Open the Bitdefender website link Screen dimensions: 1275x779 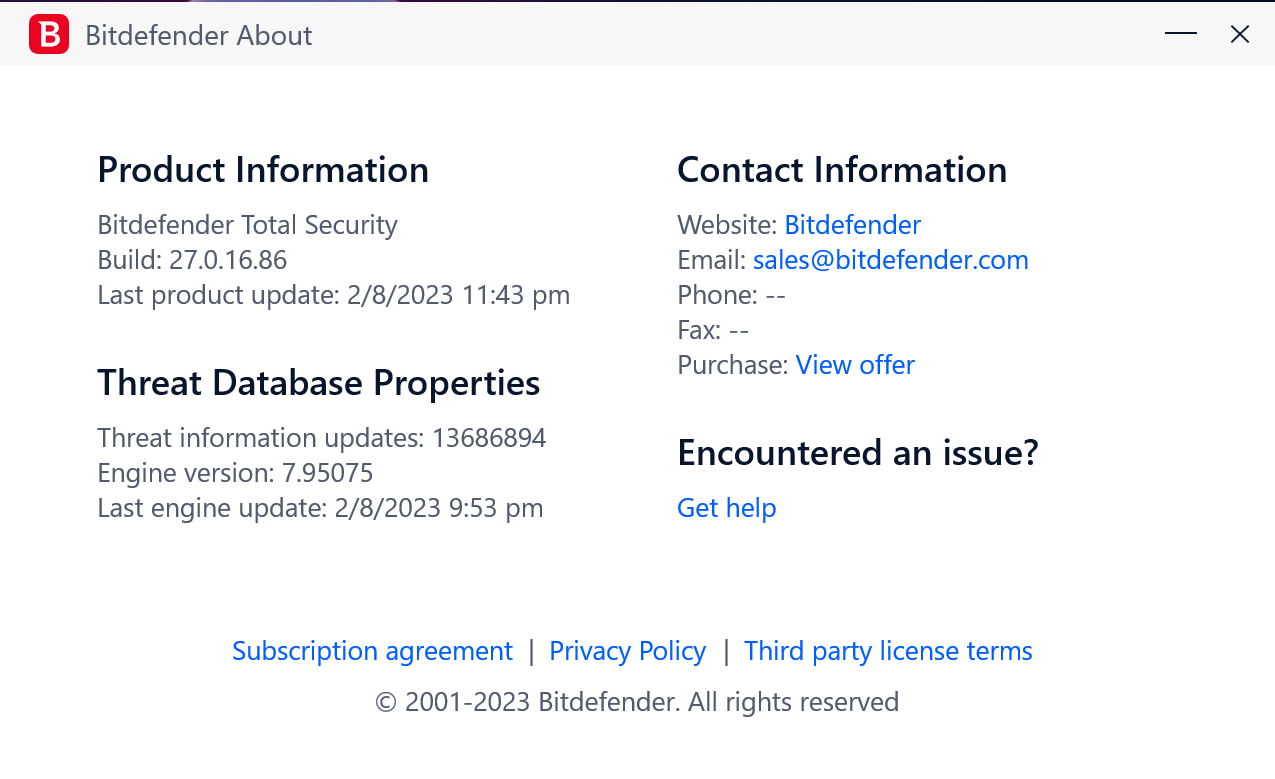tap(852, 225)
